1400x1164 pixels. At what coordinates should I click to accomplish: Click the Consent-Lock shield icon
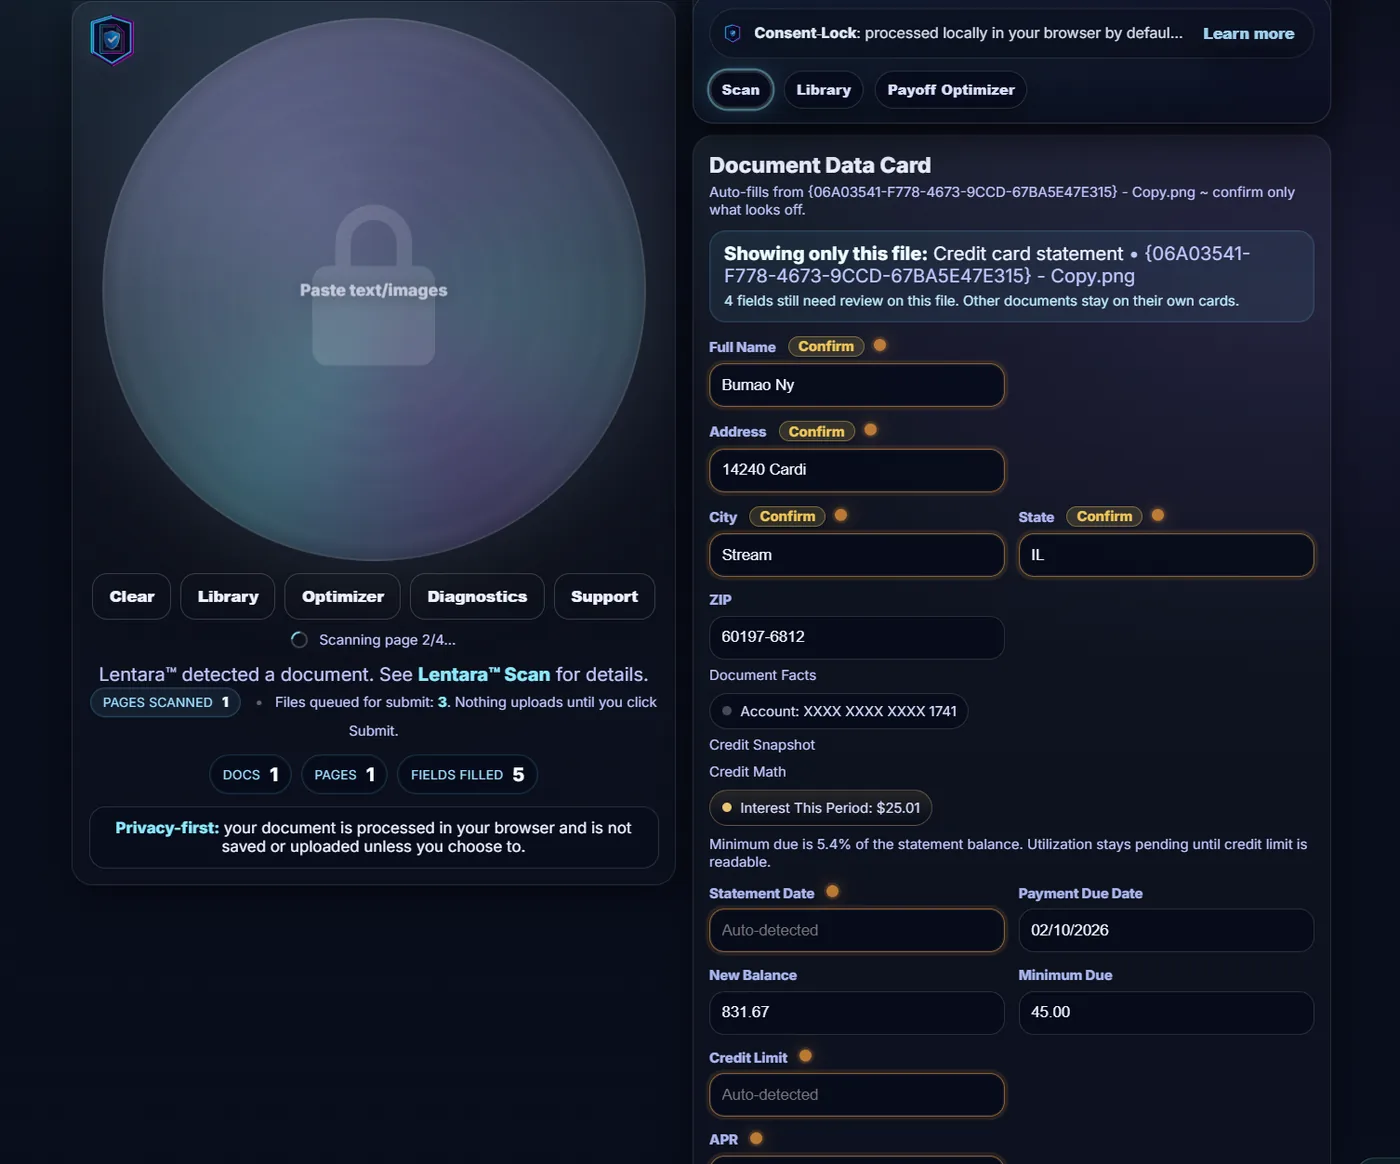732,33
